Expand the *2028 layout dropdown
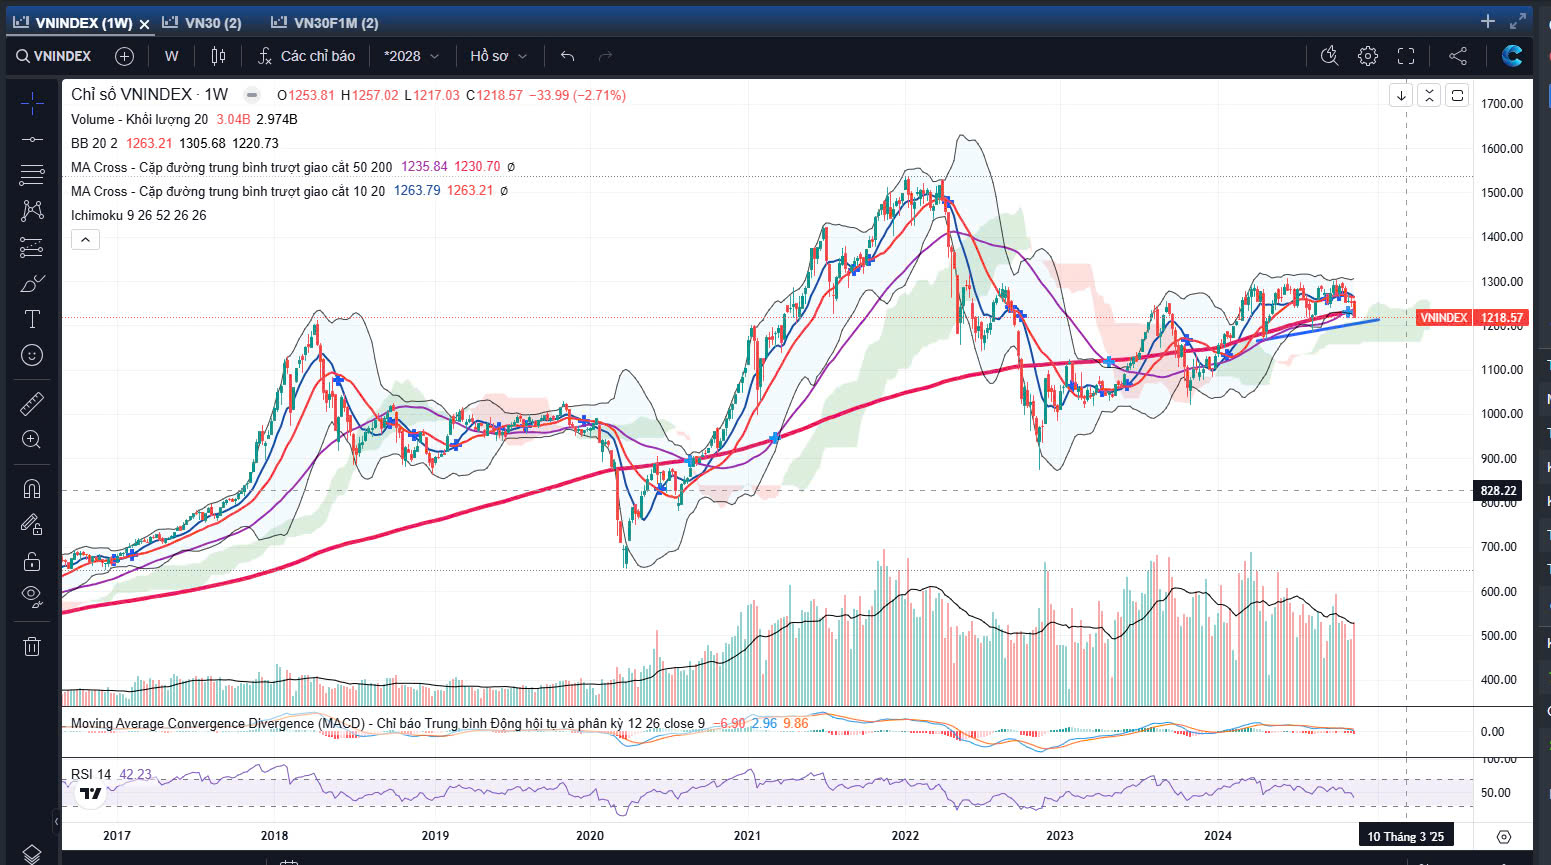 point(411,56)
